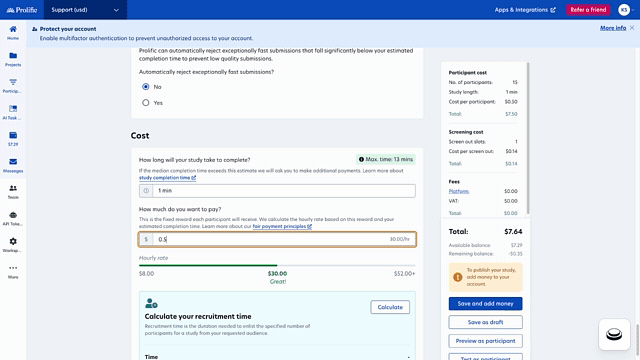Image resolution: width=640 pixels, height=360 pixels.
Task: Open the Workspace settings gear icon
Action: pyautogui.click(x=13, y=242)
